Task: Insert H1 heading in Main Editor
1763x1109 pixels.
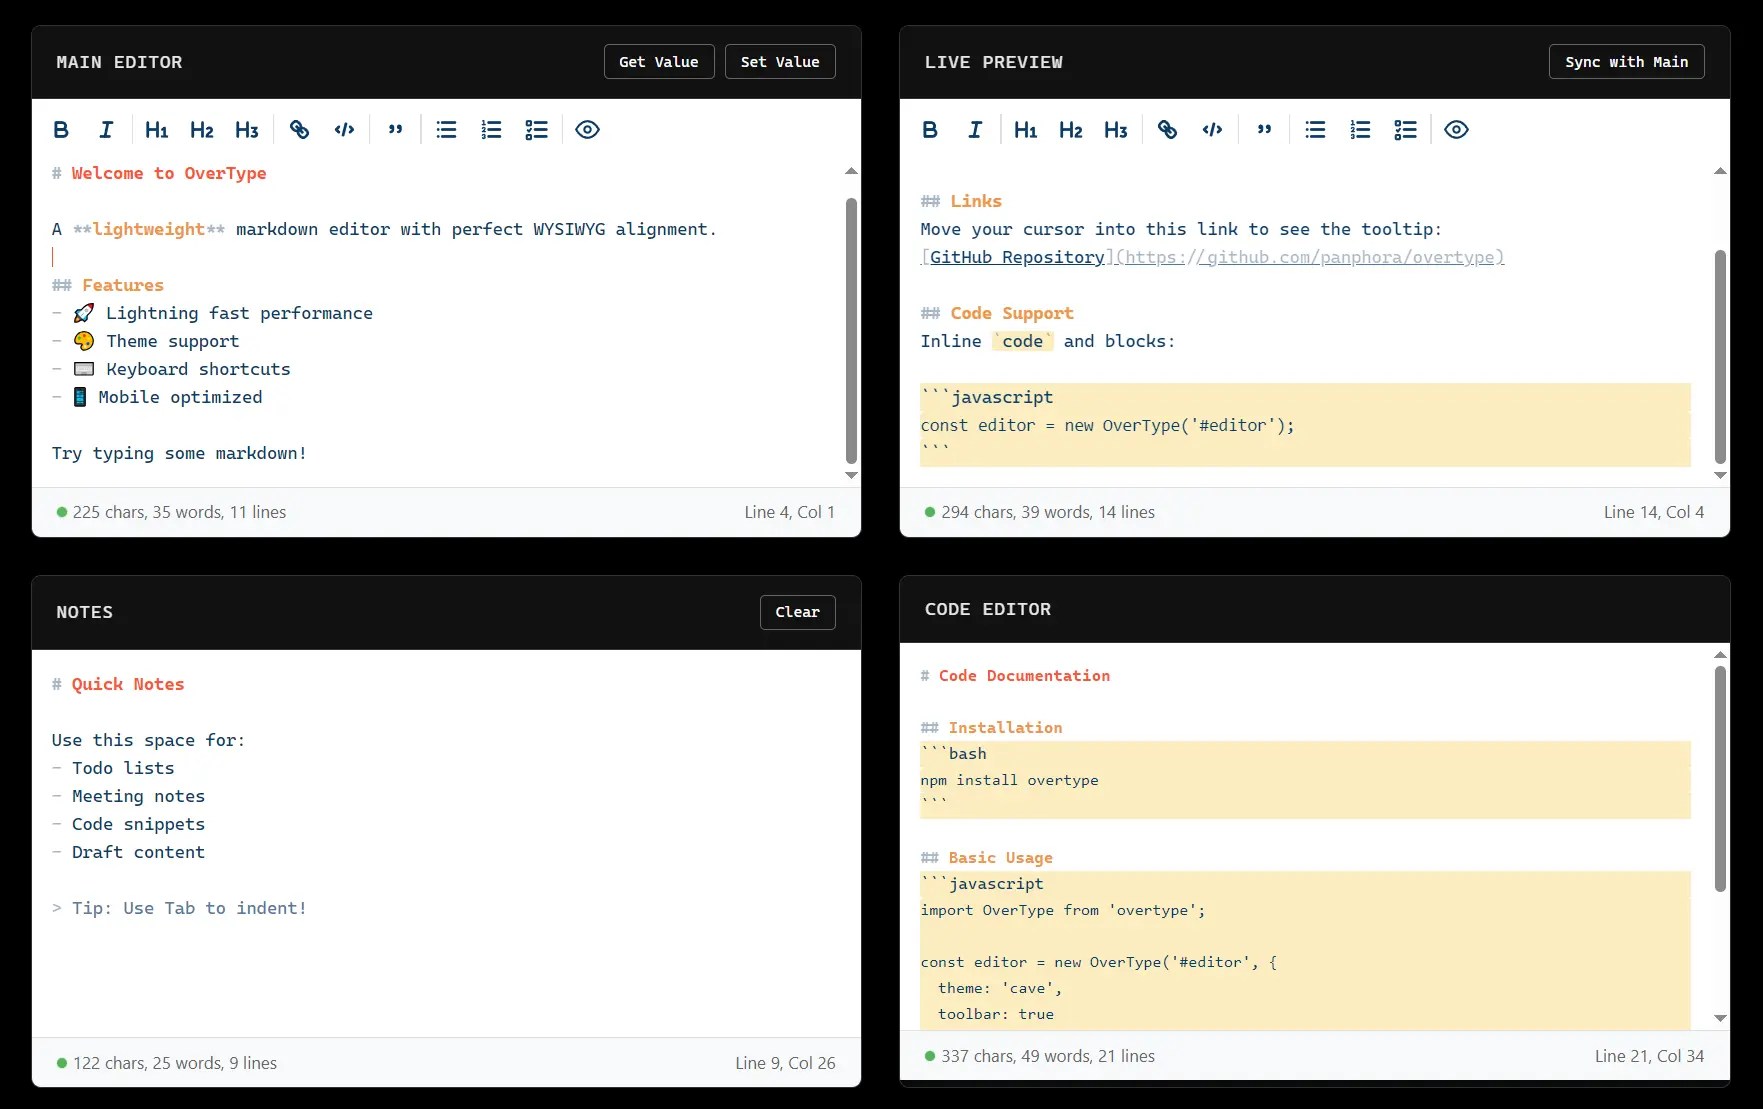Action: pyautogui.click(x=156, y=129)
